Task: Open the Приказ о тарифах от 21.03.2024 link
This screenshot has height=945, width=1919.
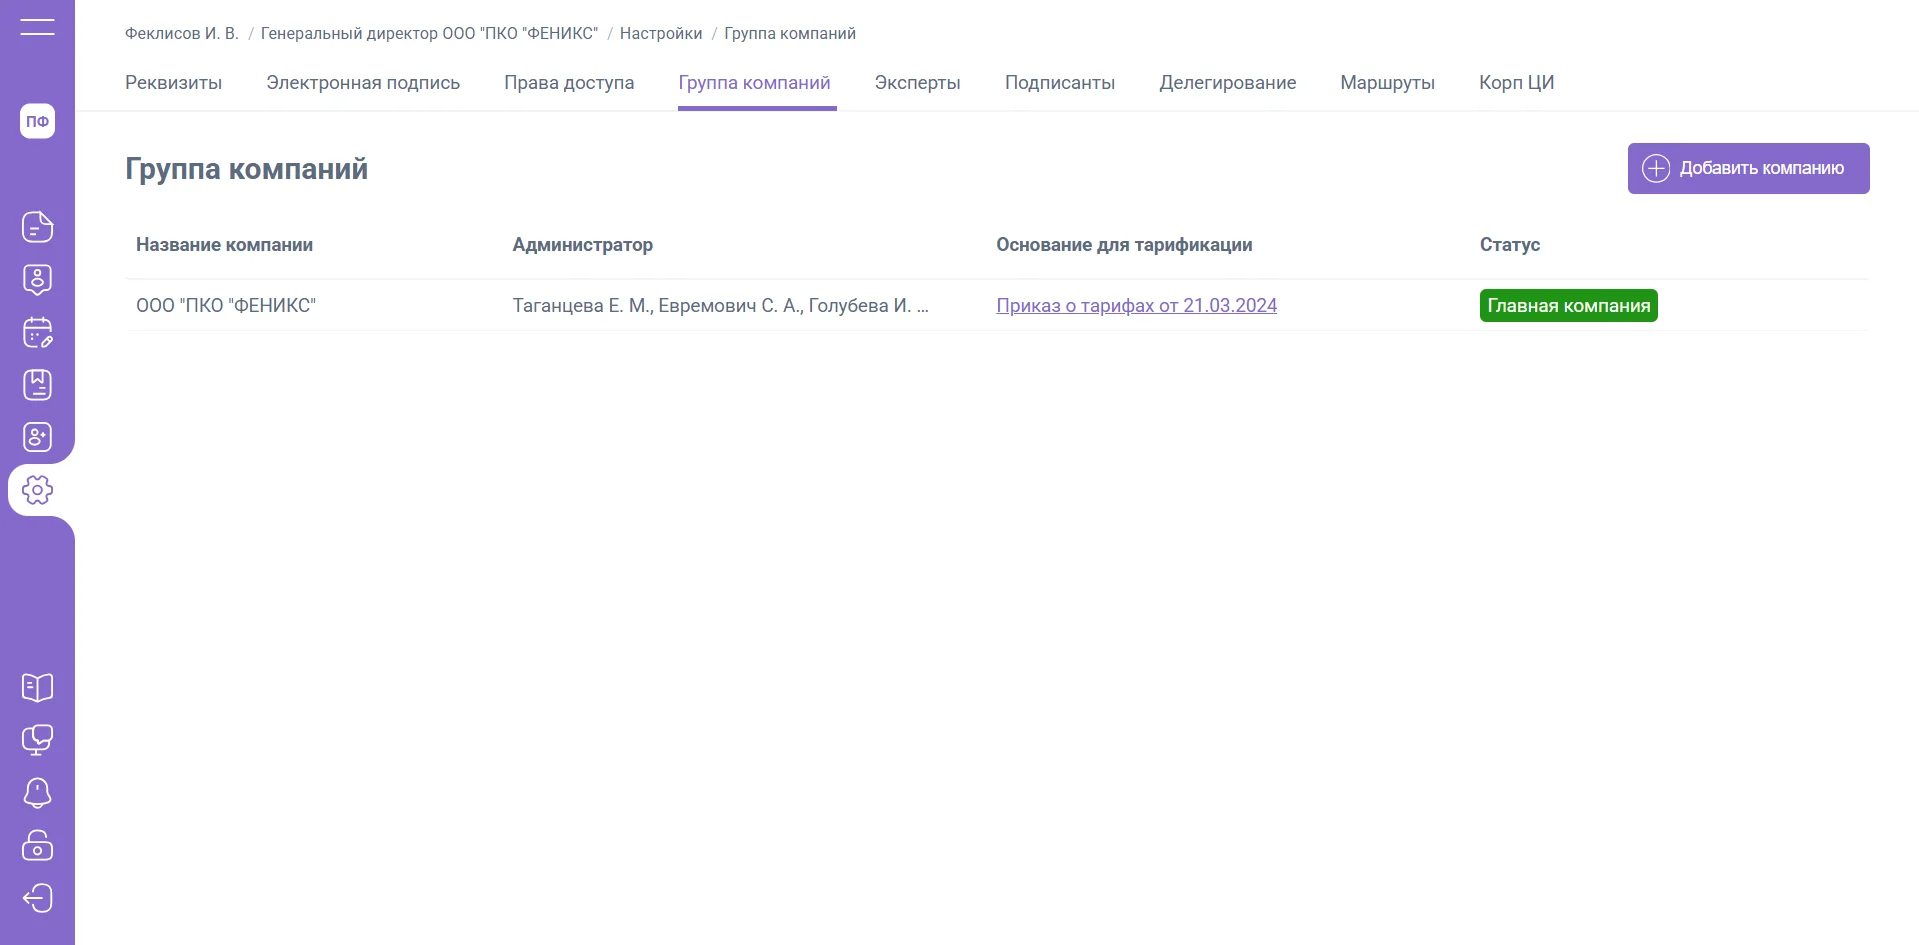Action: click(x=1136, y=306)
